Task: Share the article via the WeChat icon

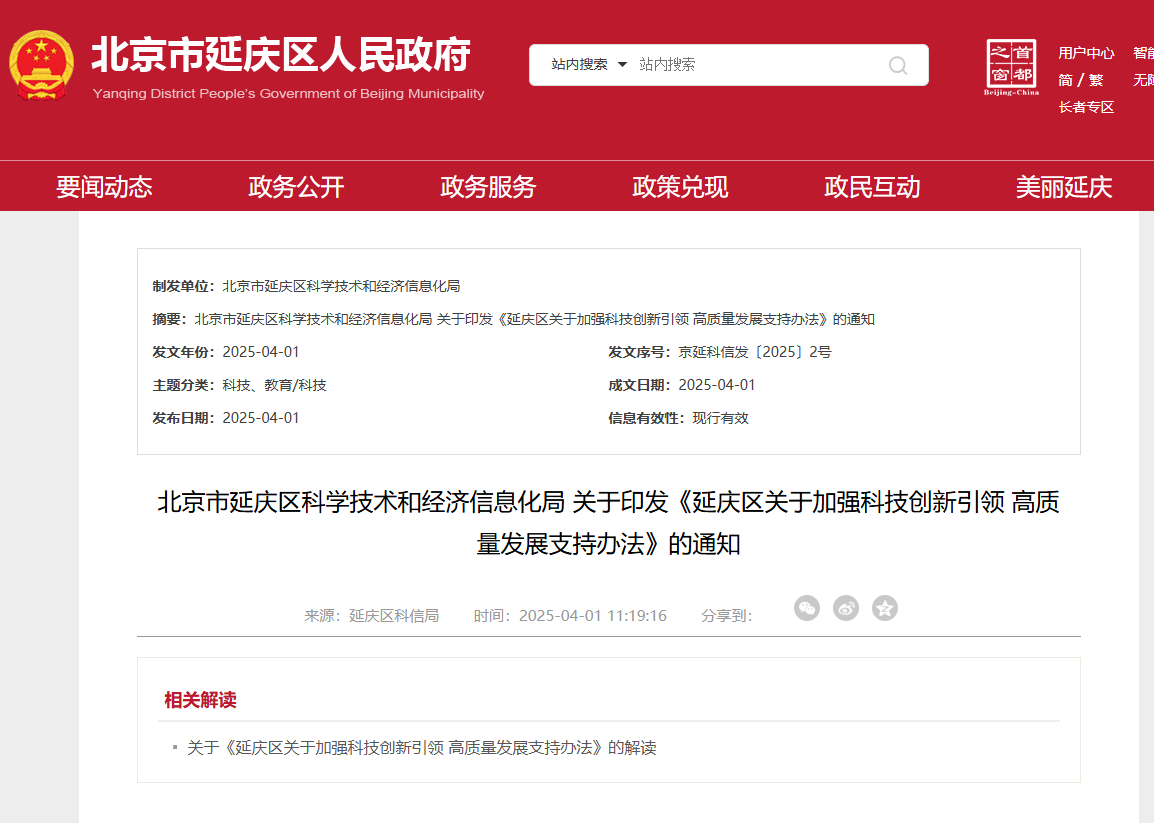Action: pos(807,607)
